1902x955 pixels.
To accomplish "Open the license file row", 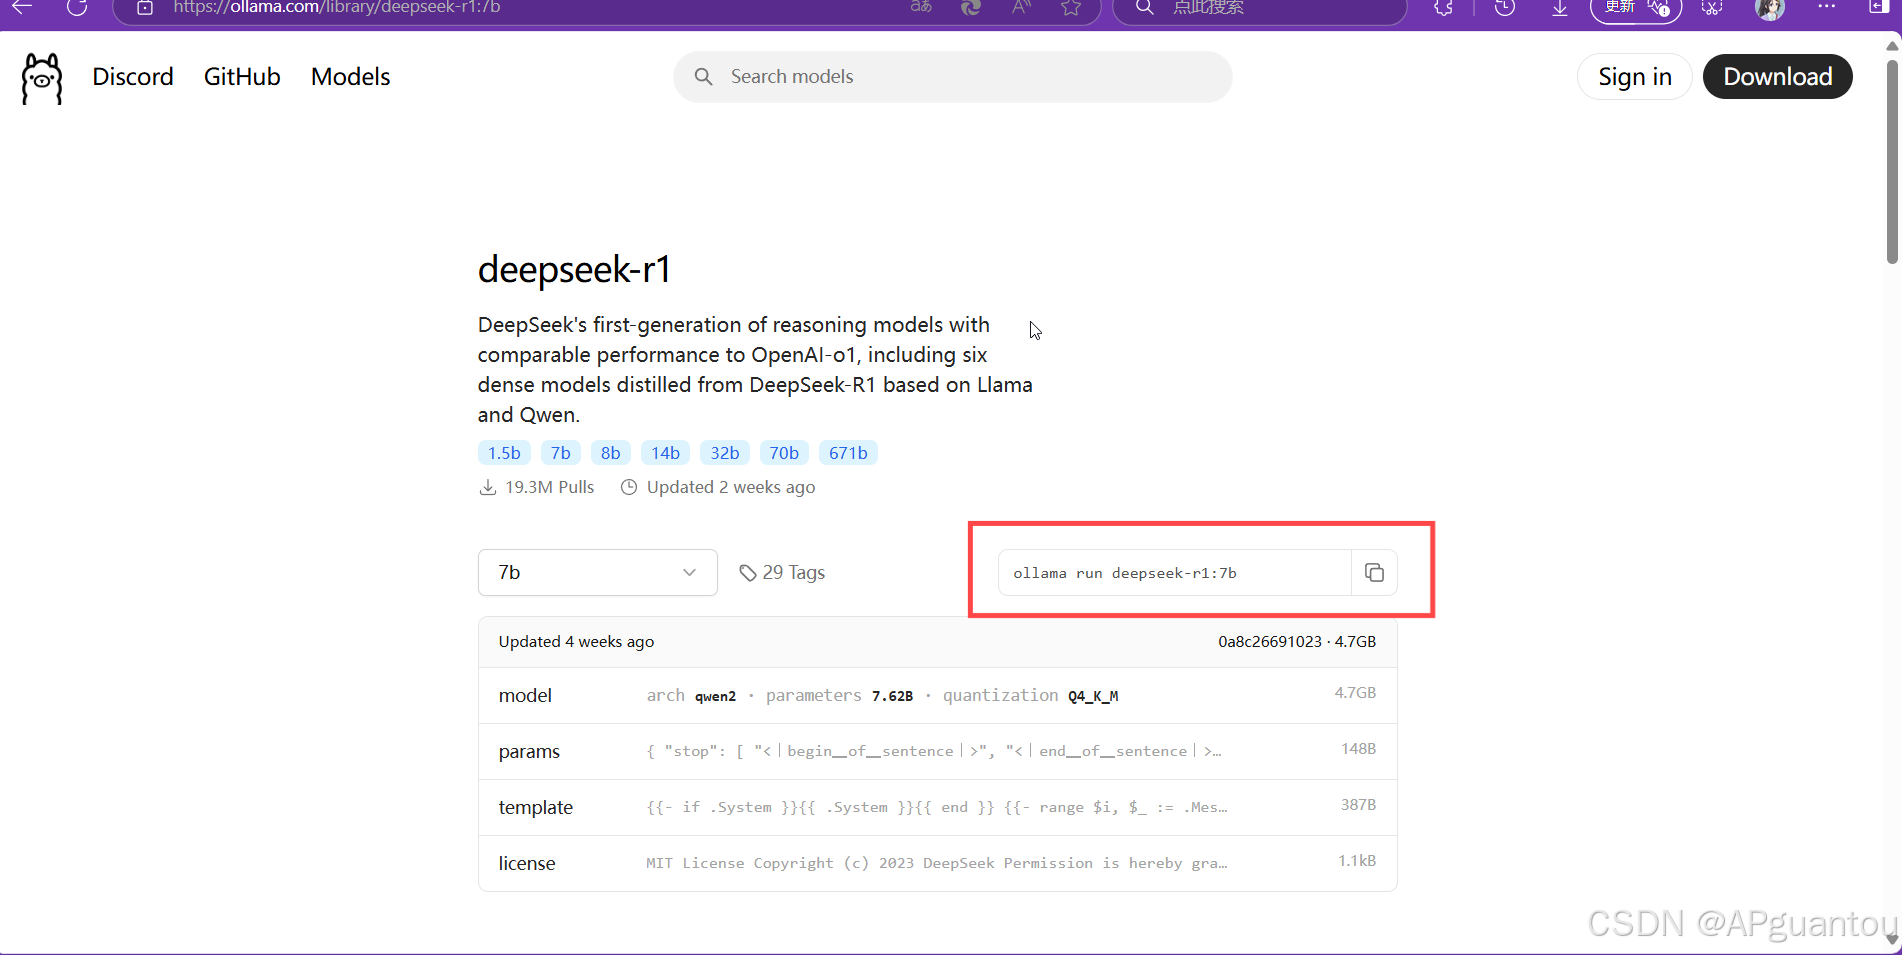I will pos(938,863).
